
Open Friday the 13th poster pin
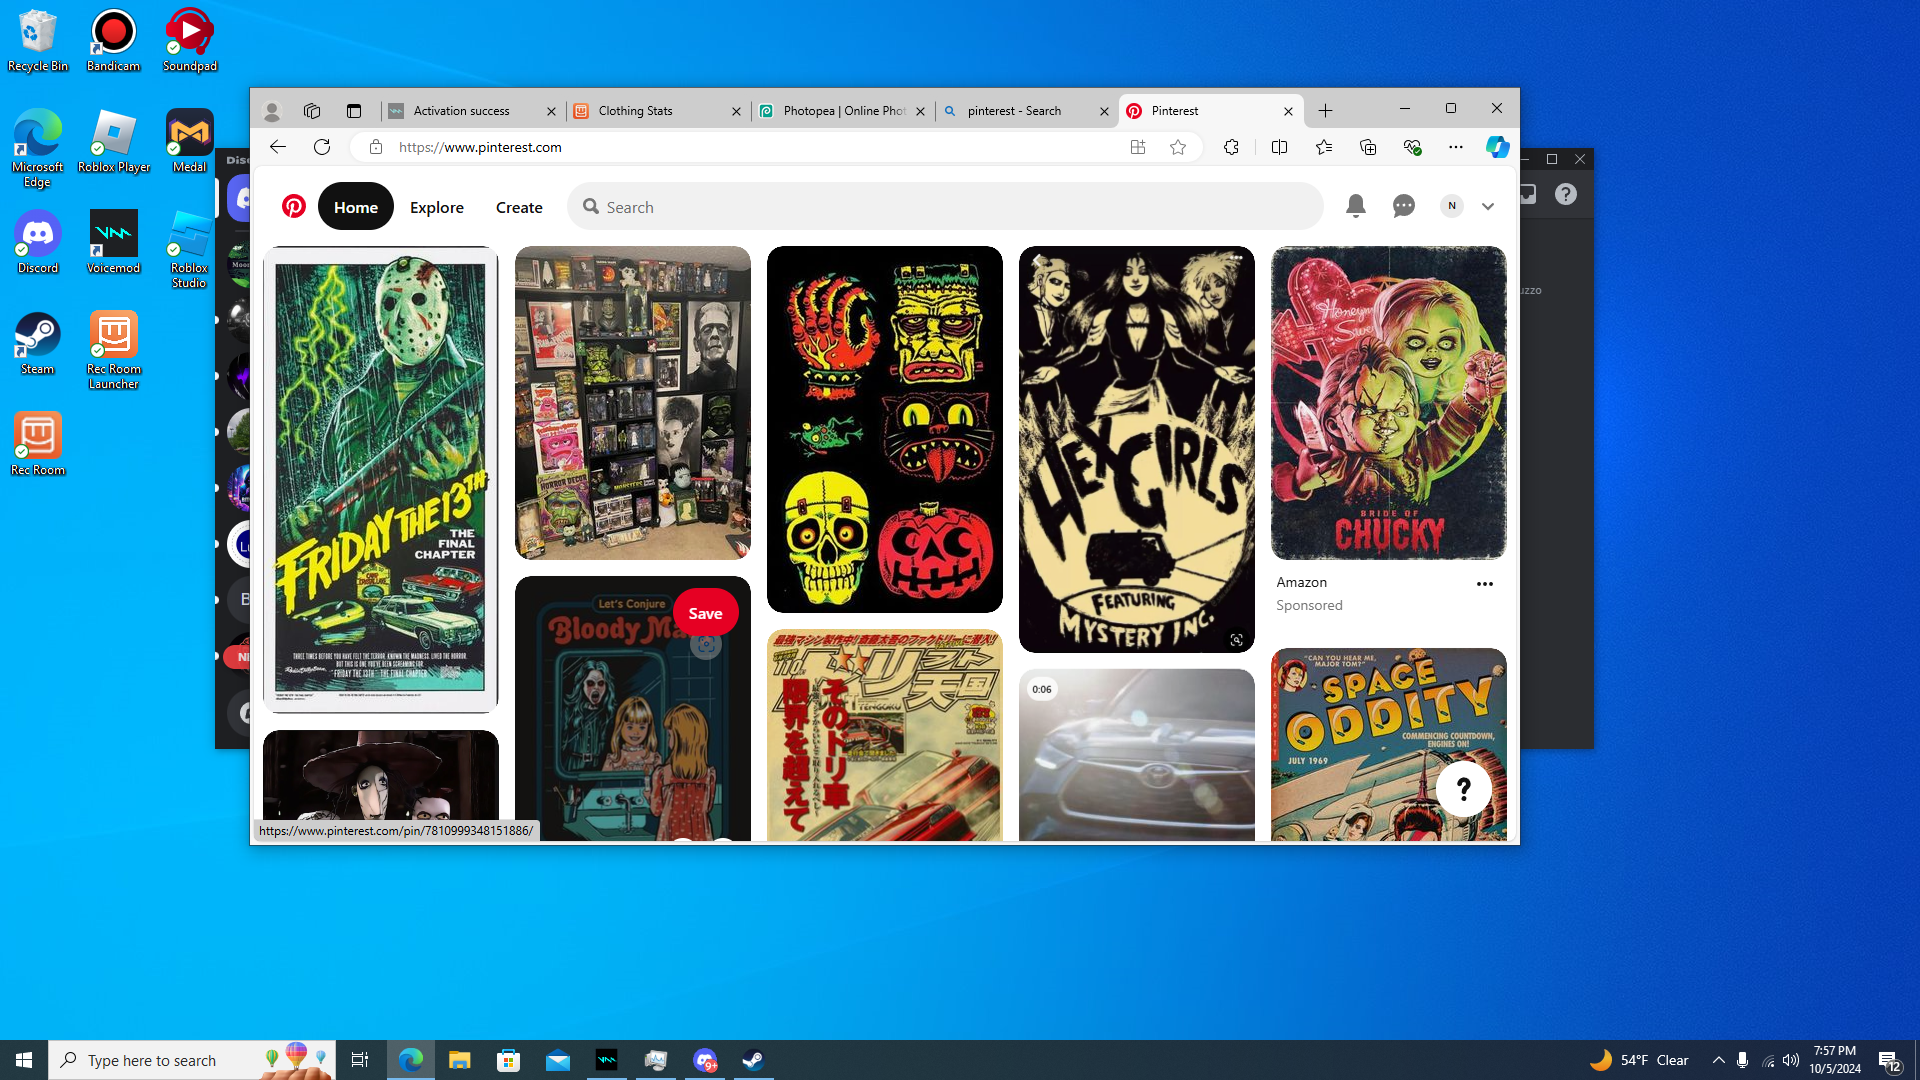pyautogui.click(x=380, y=479)
